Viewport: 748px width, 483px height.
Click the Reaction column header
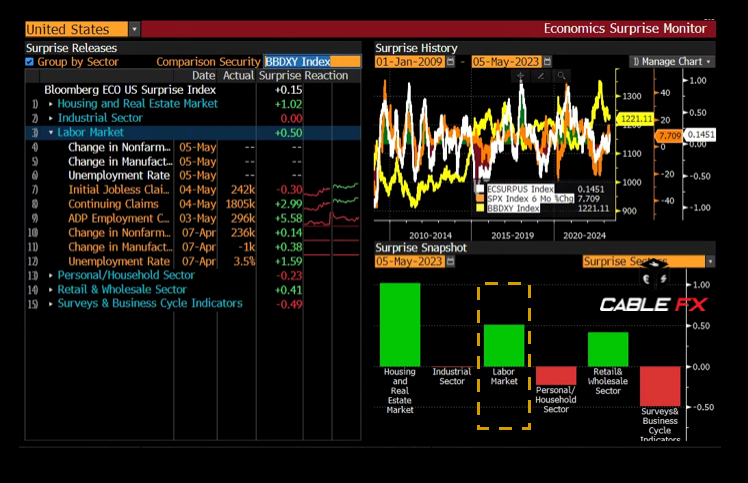[x=326, y=75]
